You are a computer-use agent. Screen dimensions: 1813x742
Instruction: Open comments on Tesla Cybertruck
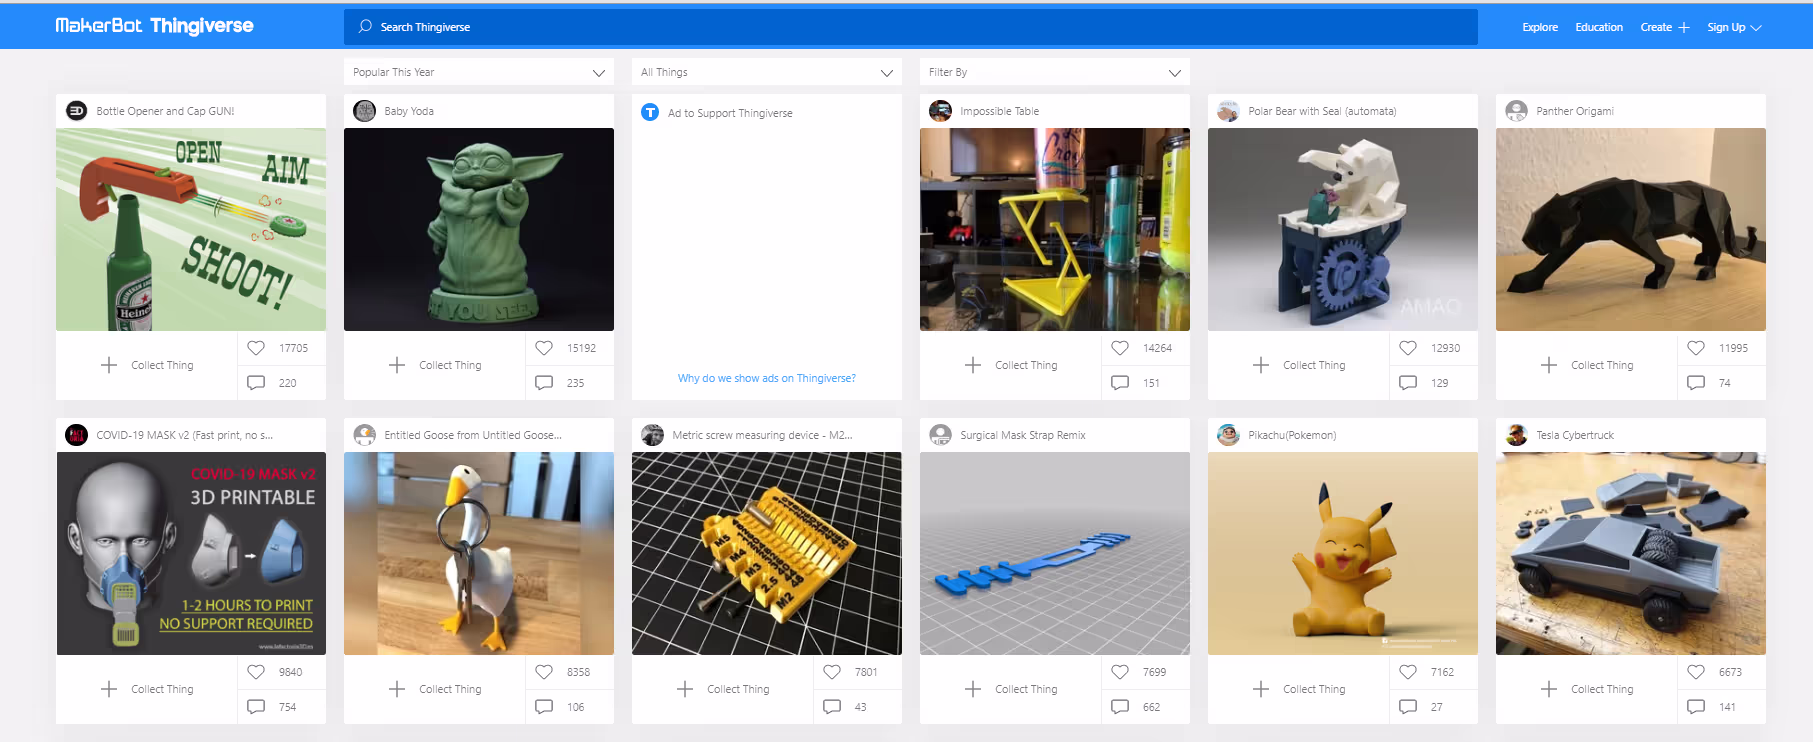pos(1696,707)
